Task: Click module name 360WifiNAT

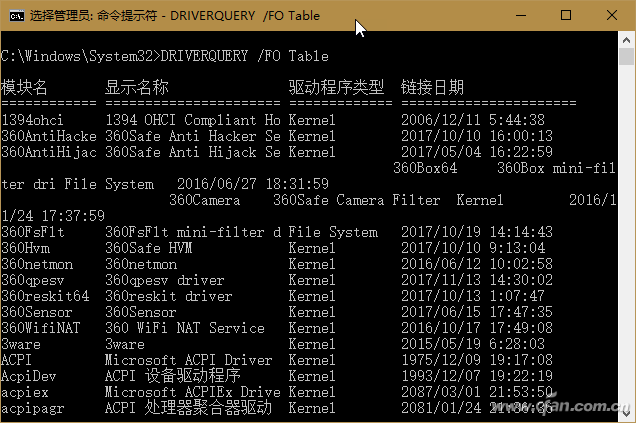Action: click(41, 328)
